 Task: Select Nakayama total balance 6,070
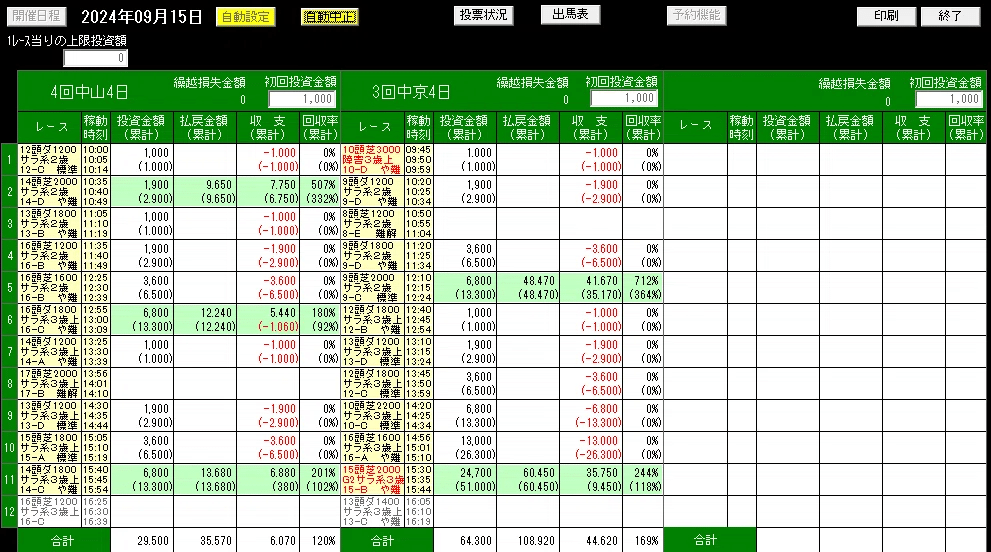coord(268,541)
